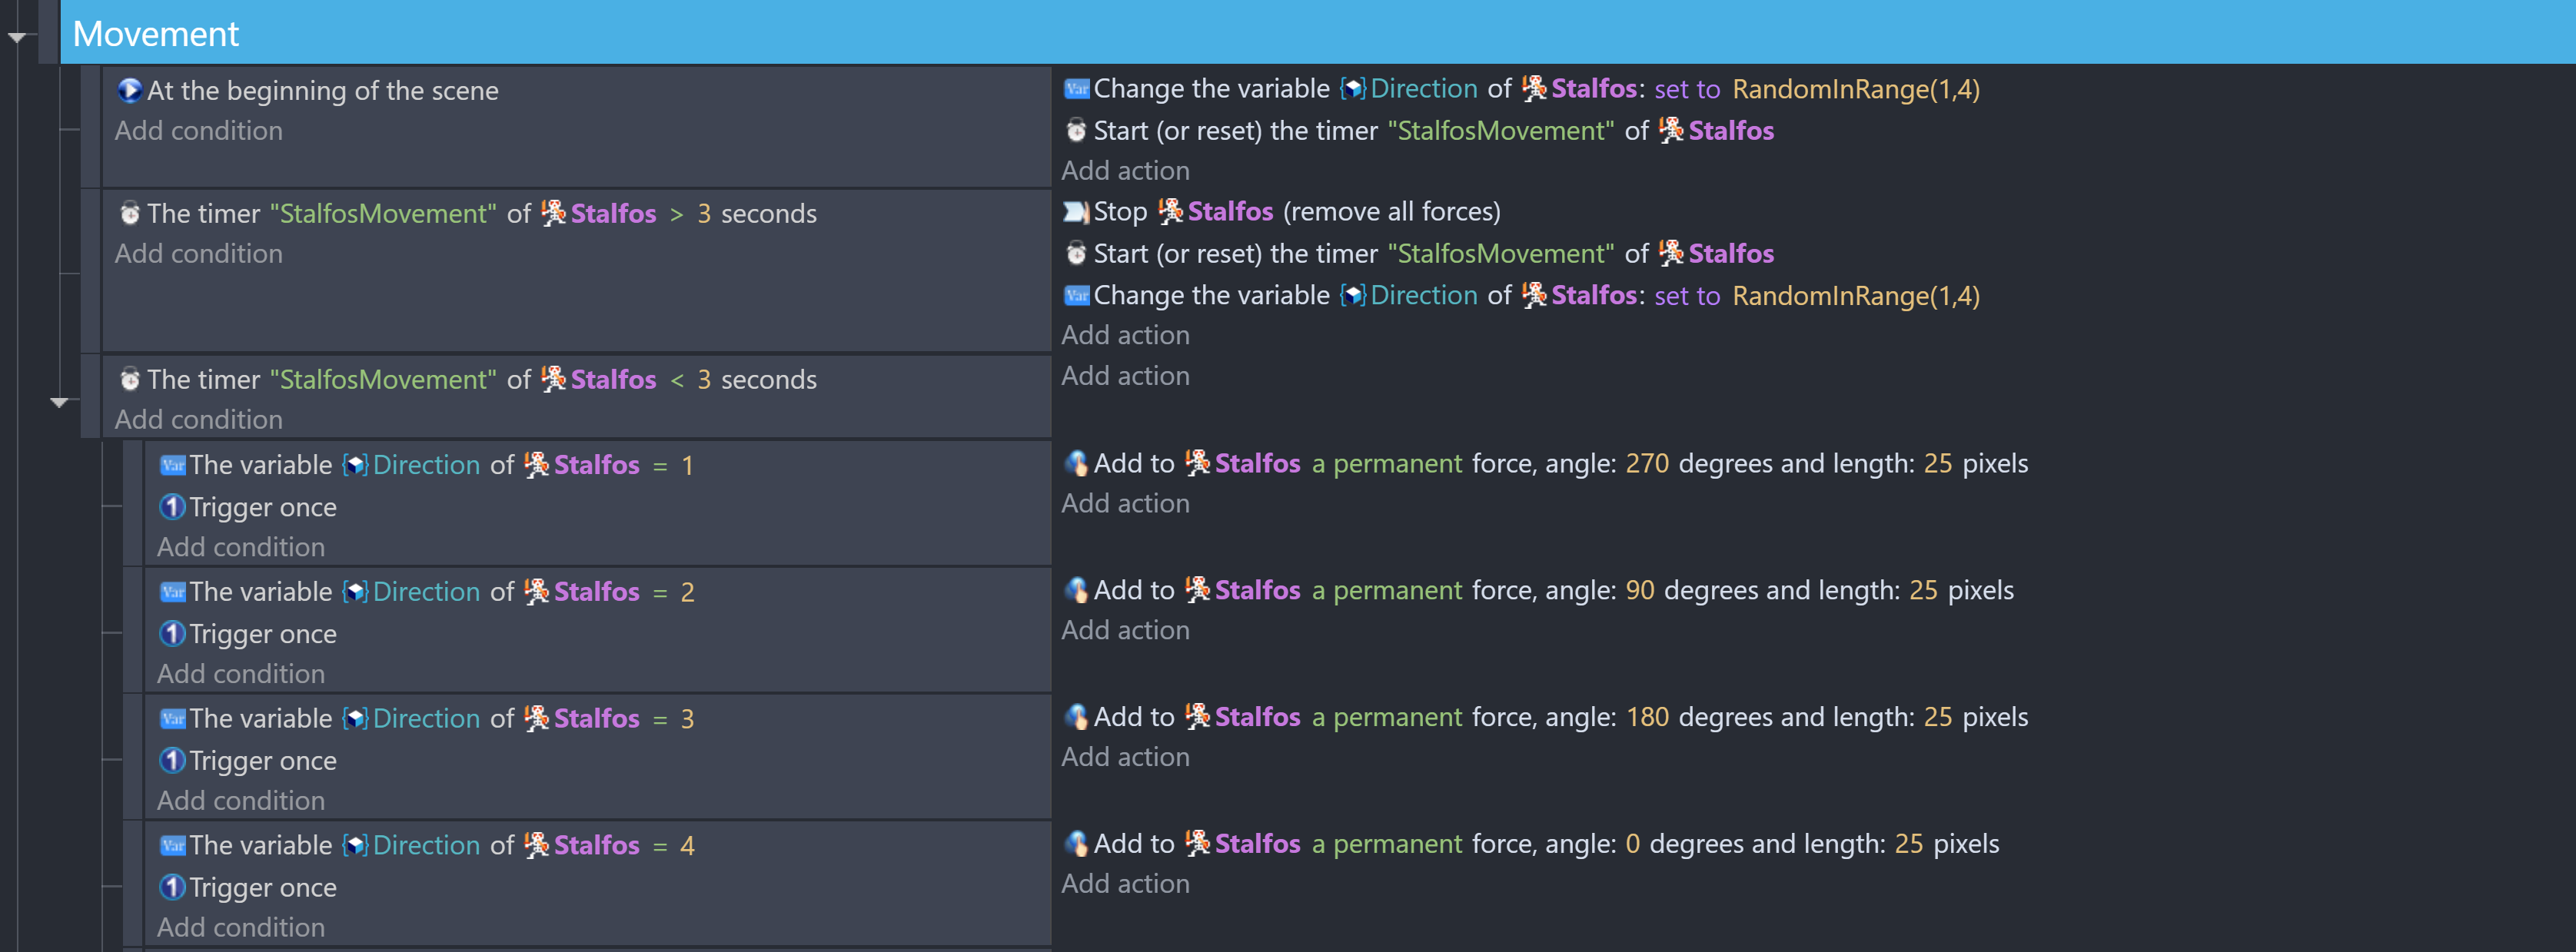Click 'Trigger once' under Direction = 3

263,762
